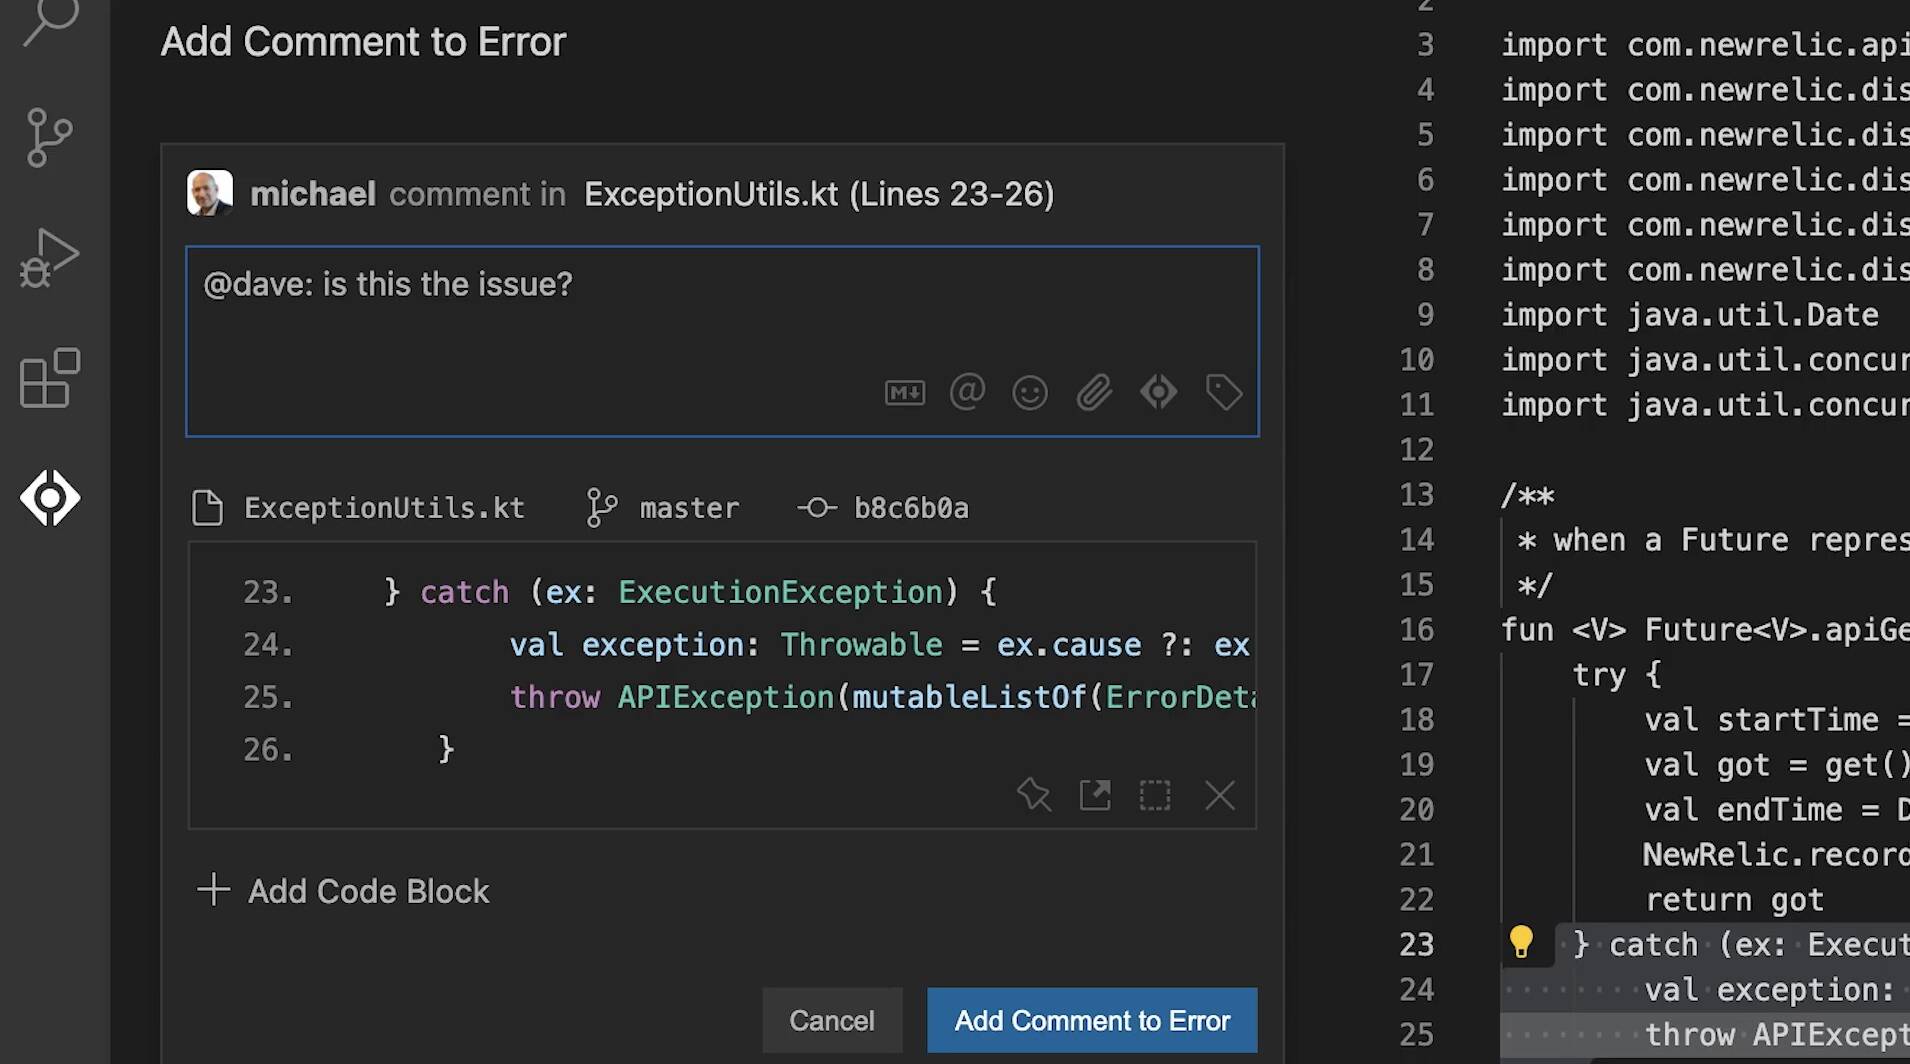
Task: Click michael username in comment header
Action: [x=313, y=194]
